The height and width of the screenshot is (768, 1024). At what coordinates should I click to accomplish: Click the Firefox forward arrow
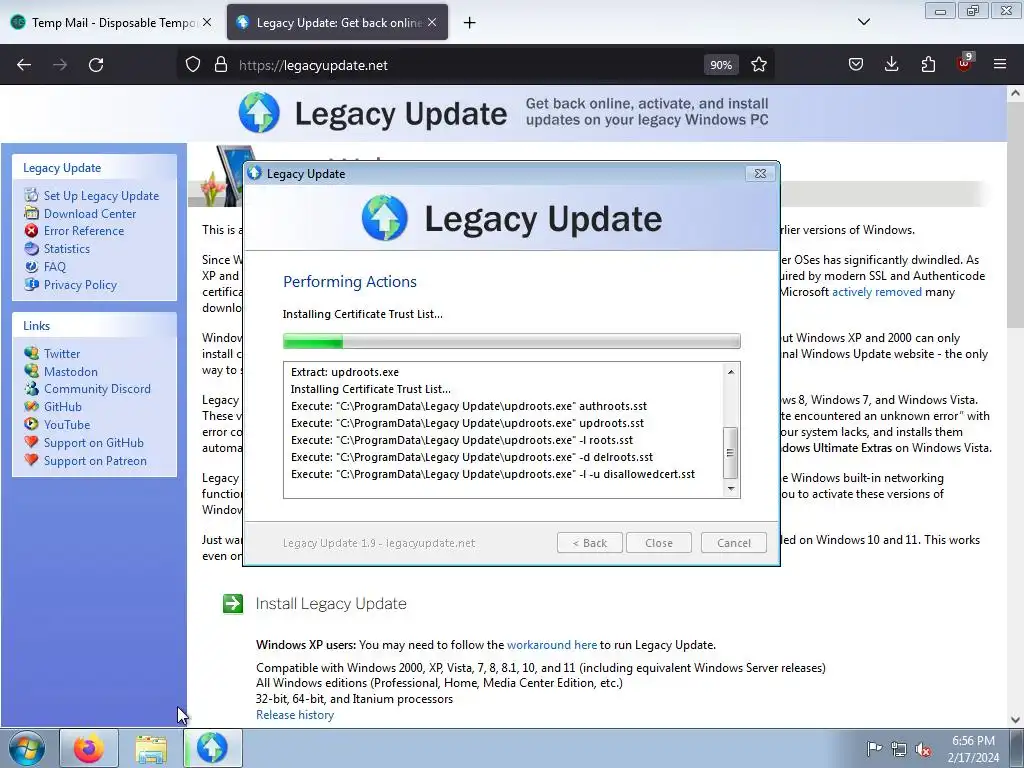(60, 65)
